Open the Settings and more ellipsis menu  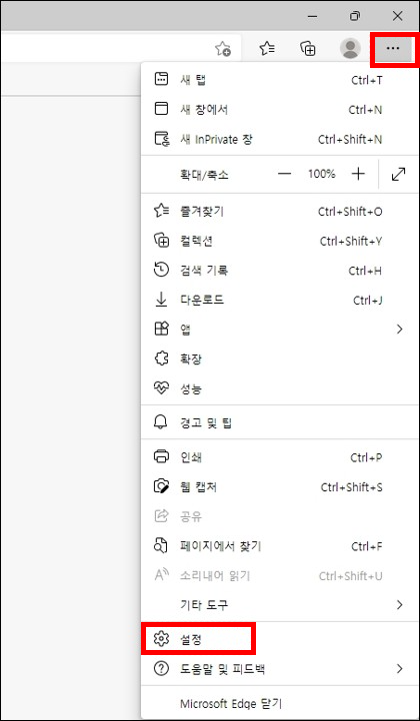(394, 48)
